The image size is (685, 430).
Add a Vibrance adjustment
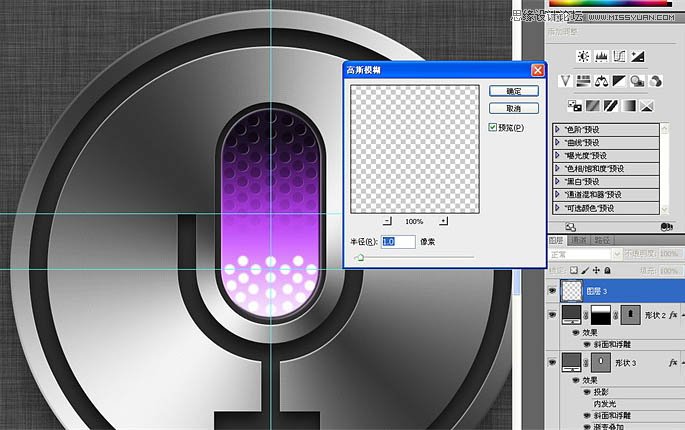click(565, 81)
